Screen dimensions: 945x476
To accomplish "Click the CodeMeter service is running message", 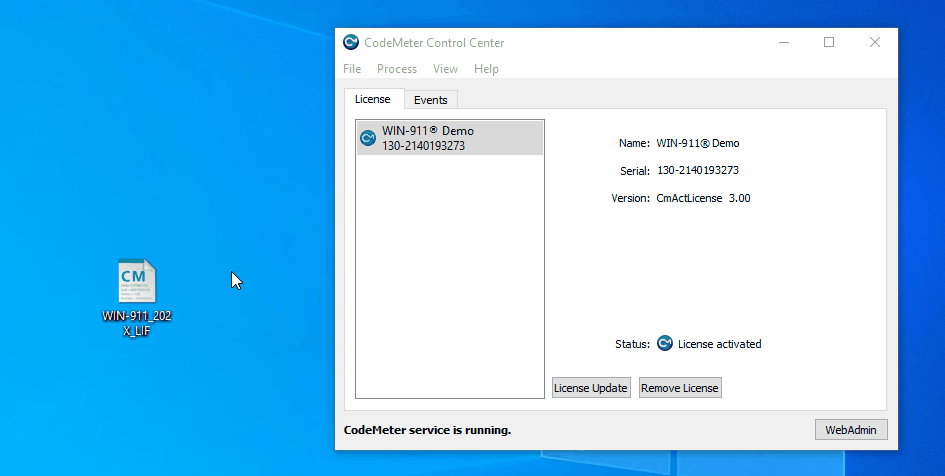I will tap(427, 430).
